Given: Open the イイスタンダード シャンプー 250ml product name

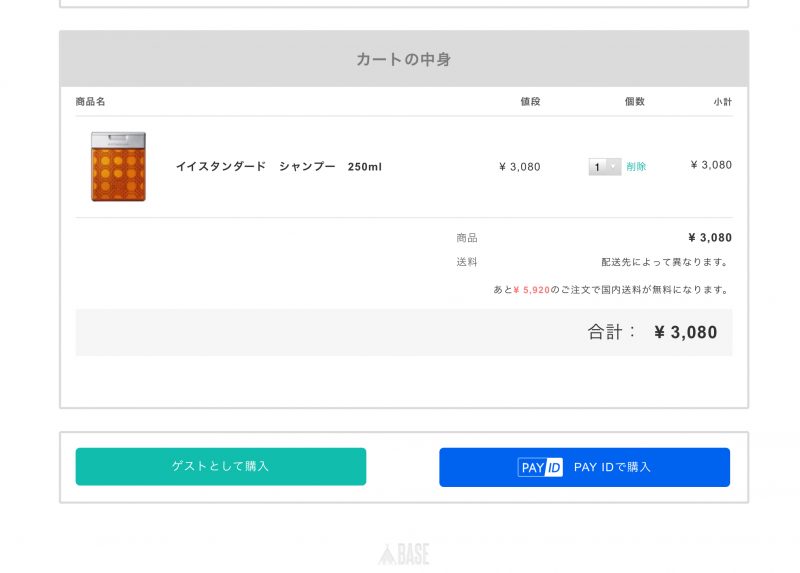Looking at the screenshot, I should 278,167.
